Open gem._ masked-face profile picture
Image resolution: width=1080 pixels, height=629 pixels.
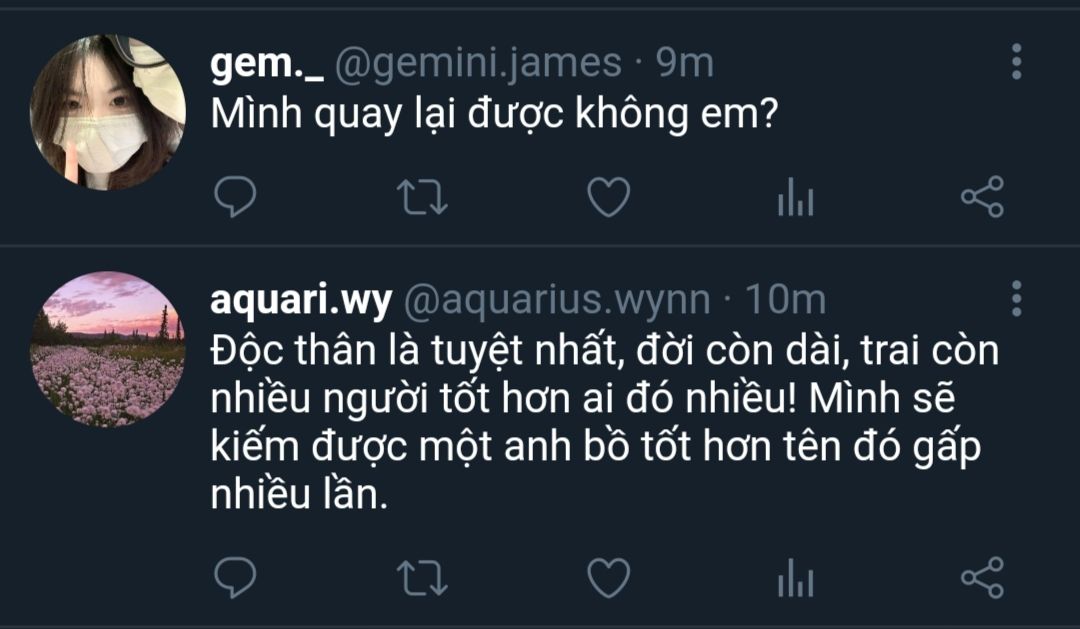(x=107, y=112)
